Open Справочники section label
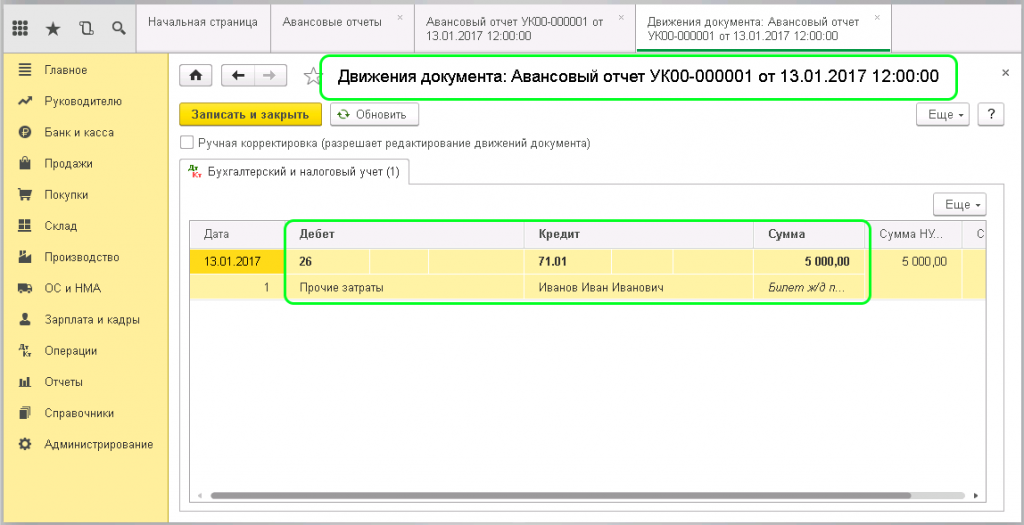Image resolution: width=1024 pixels, height=525 pixels. (x=79, y=413)
